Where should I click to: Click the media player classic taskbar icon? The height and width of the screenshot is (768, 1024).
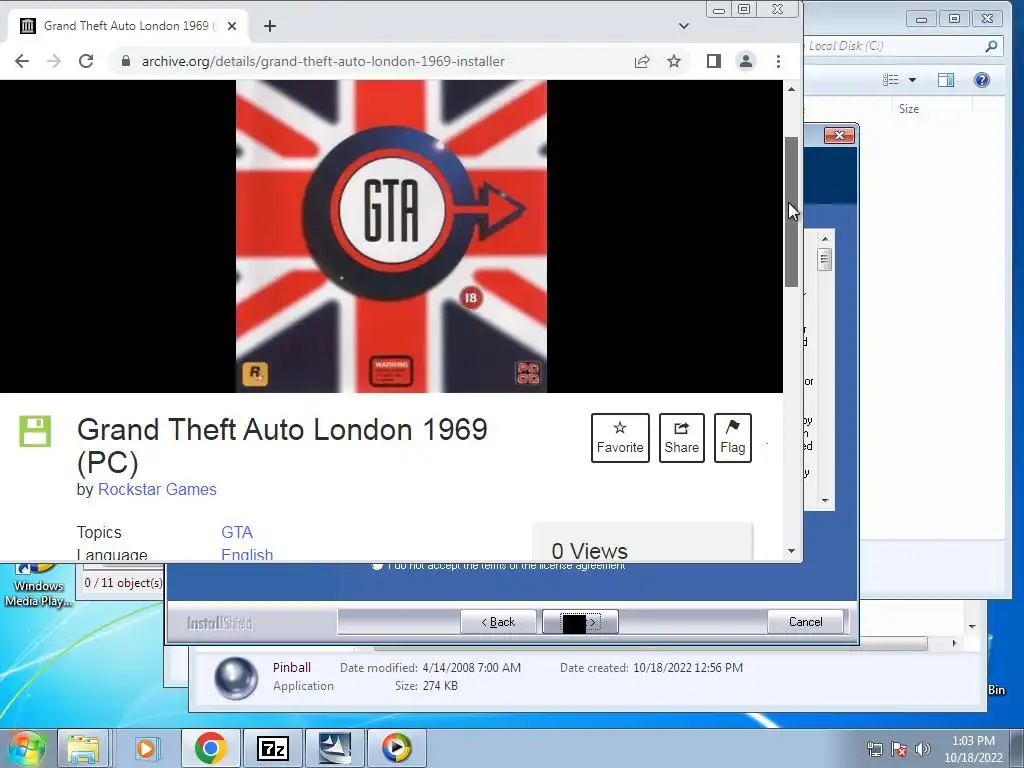(396, 748)
